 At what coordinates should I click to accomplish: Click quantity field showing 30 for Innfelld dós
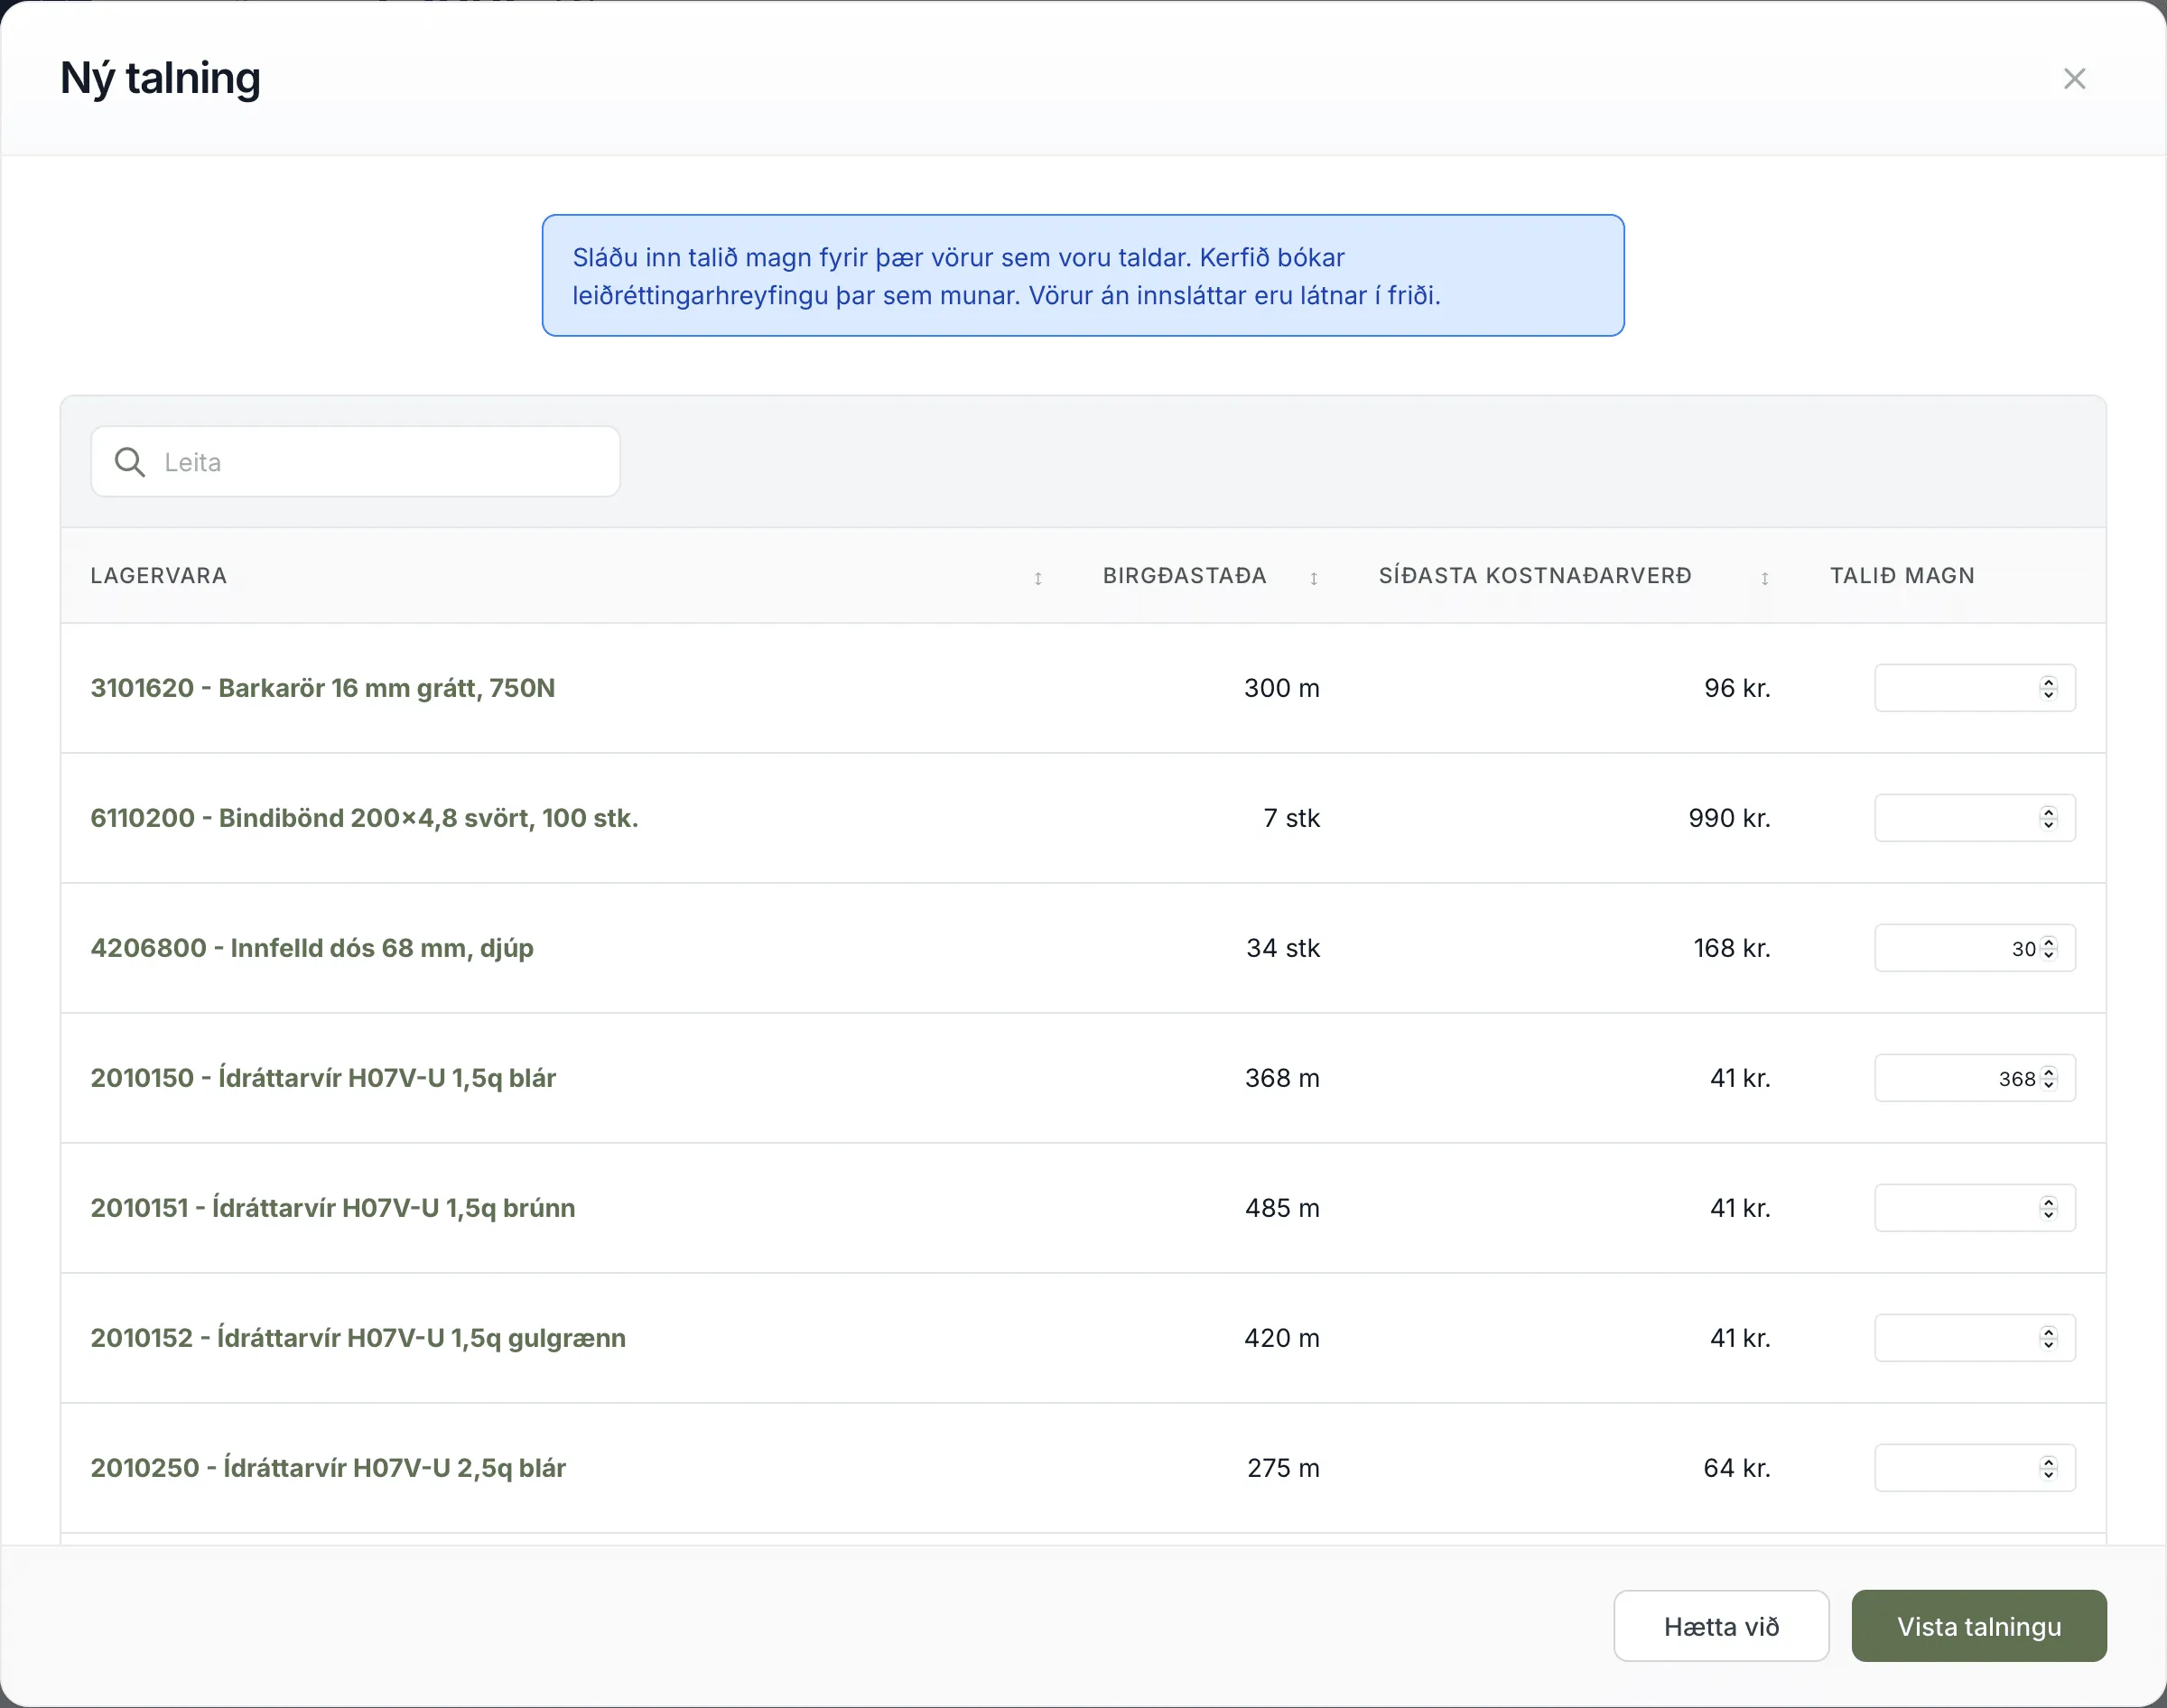(1974, 948)
